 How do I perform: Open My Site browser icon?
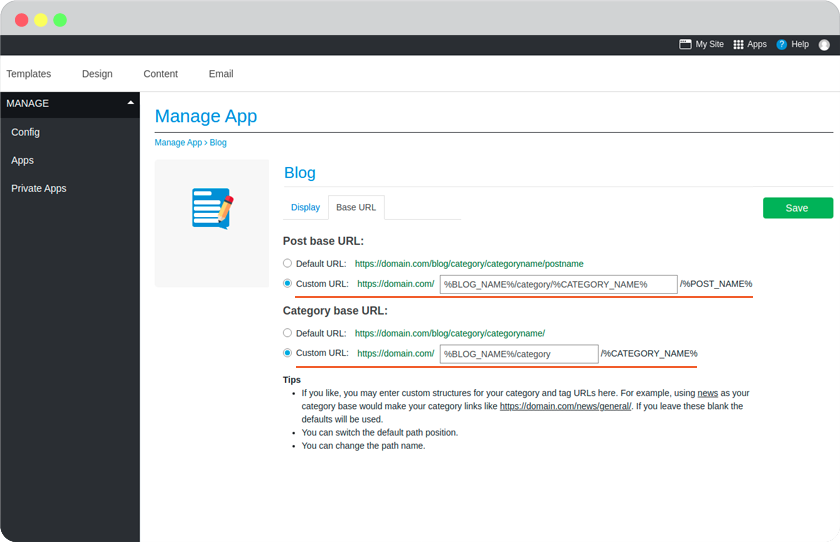click(685, 44)
